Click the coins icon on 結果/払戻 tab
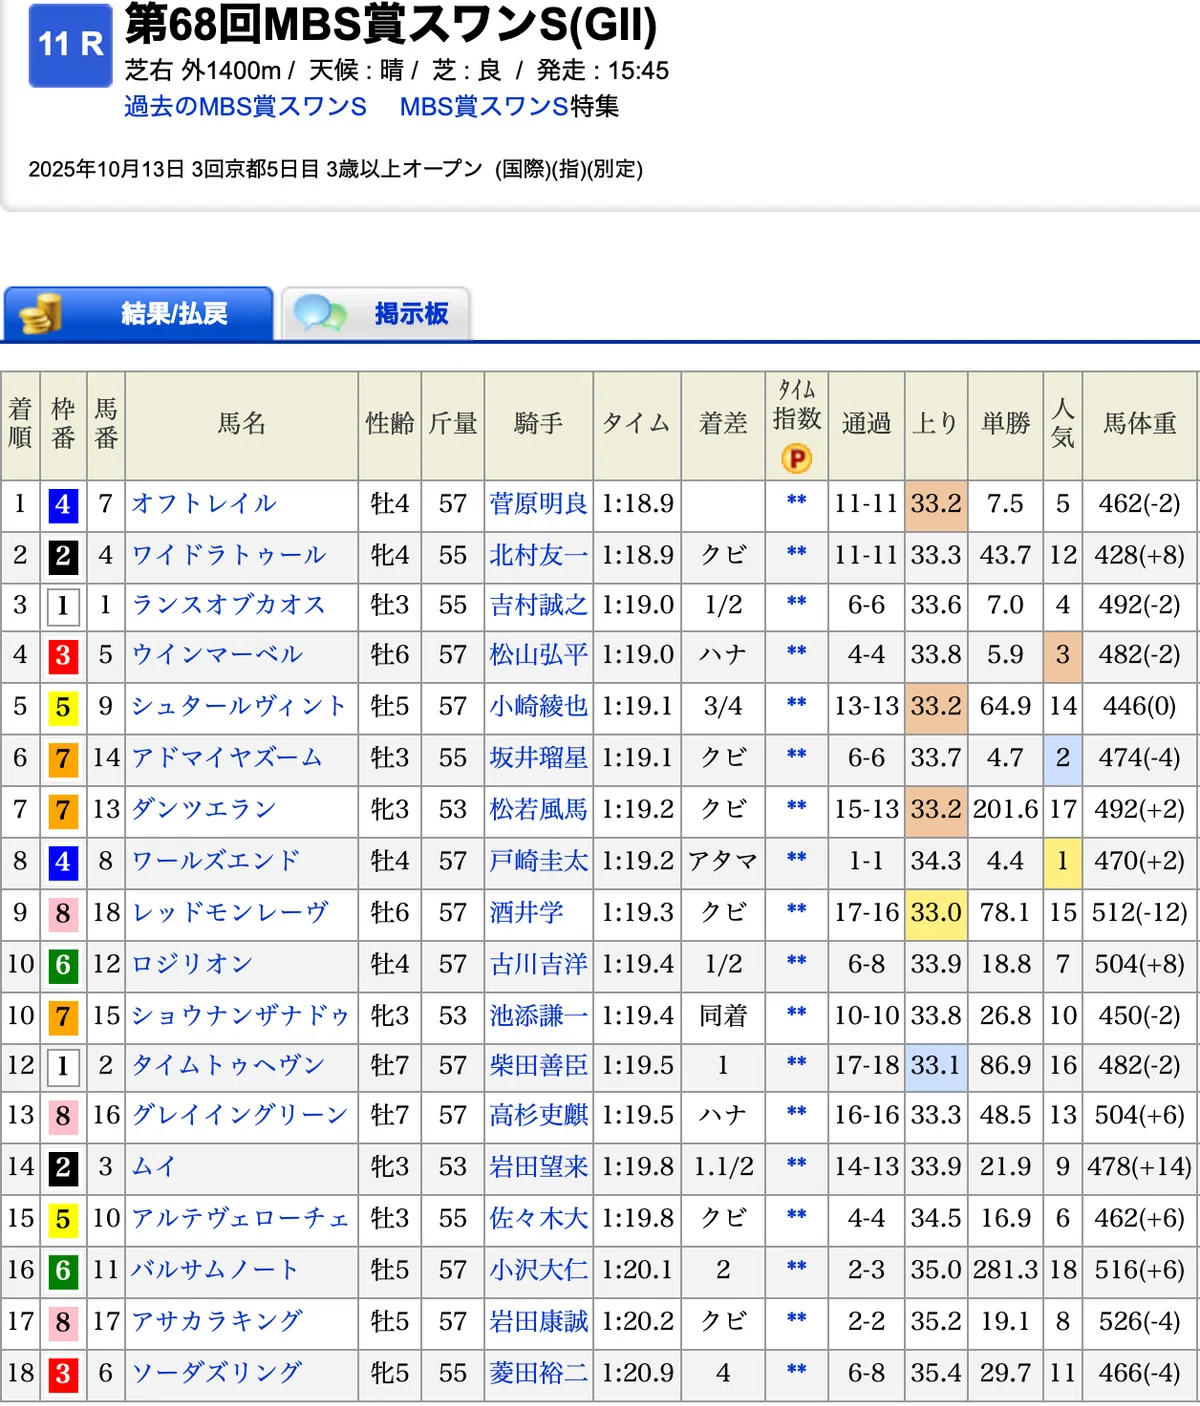Screen dimensions: 1200x1406 41,314
